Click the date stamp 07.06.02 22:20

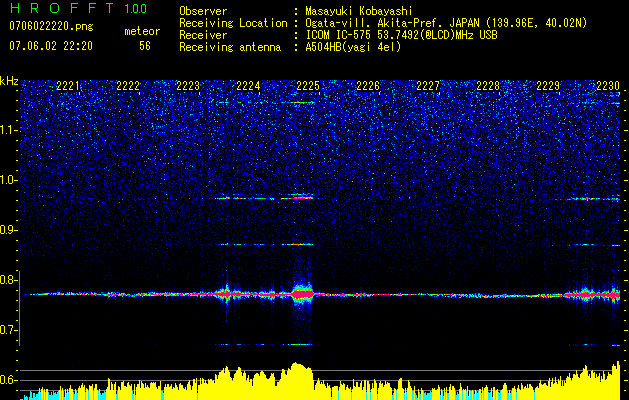click(51, 46)
